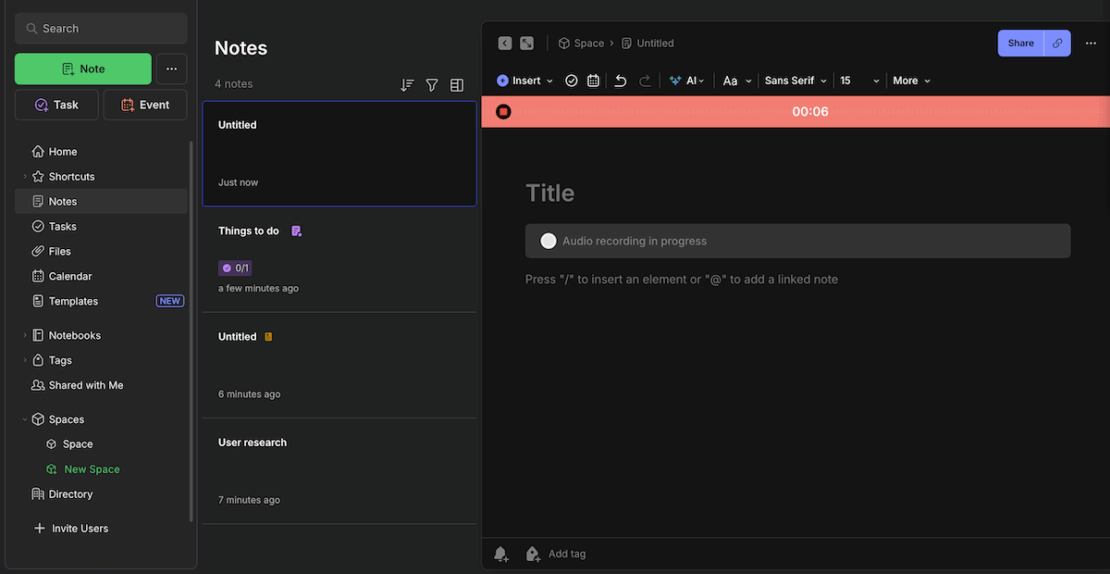The height and width of the screenshot is (574, 1110).
Task: Add a reminder with the bell icon
Action: 501,554
